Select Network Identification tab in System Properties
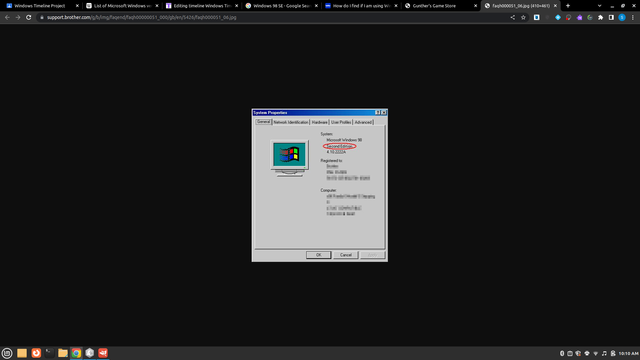 coord(291,122)
